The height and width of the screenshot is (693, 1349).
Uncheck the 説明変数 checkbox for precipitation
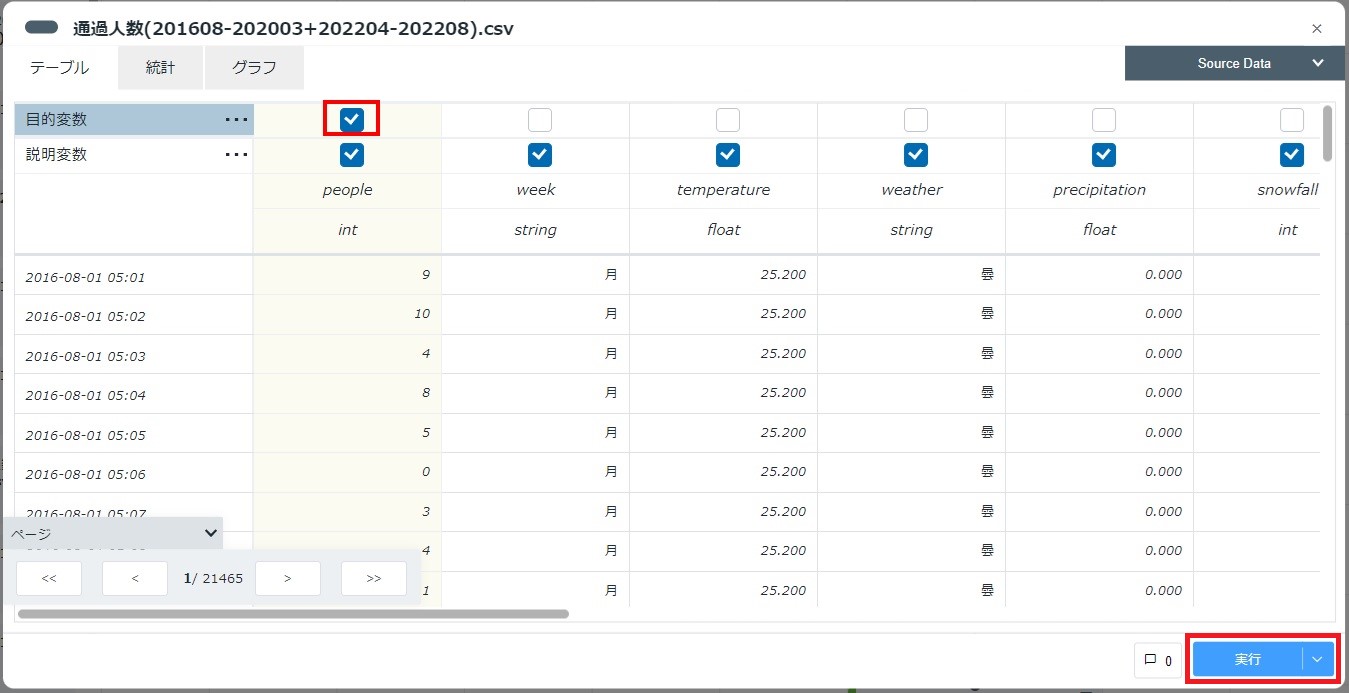click(1104, 155)
